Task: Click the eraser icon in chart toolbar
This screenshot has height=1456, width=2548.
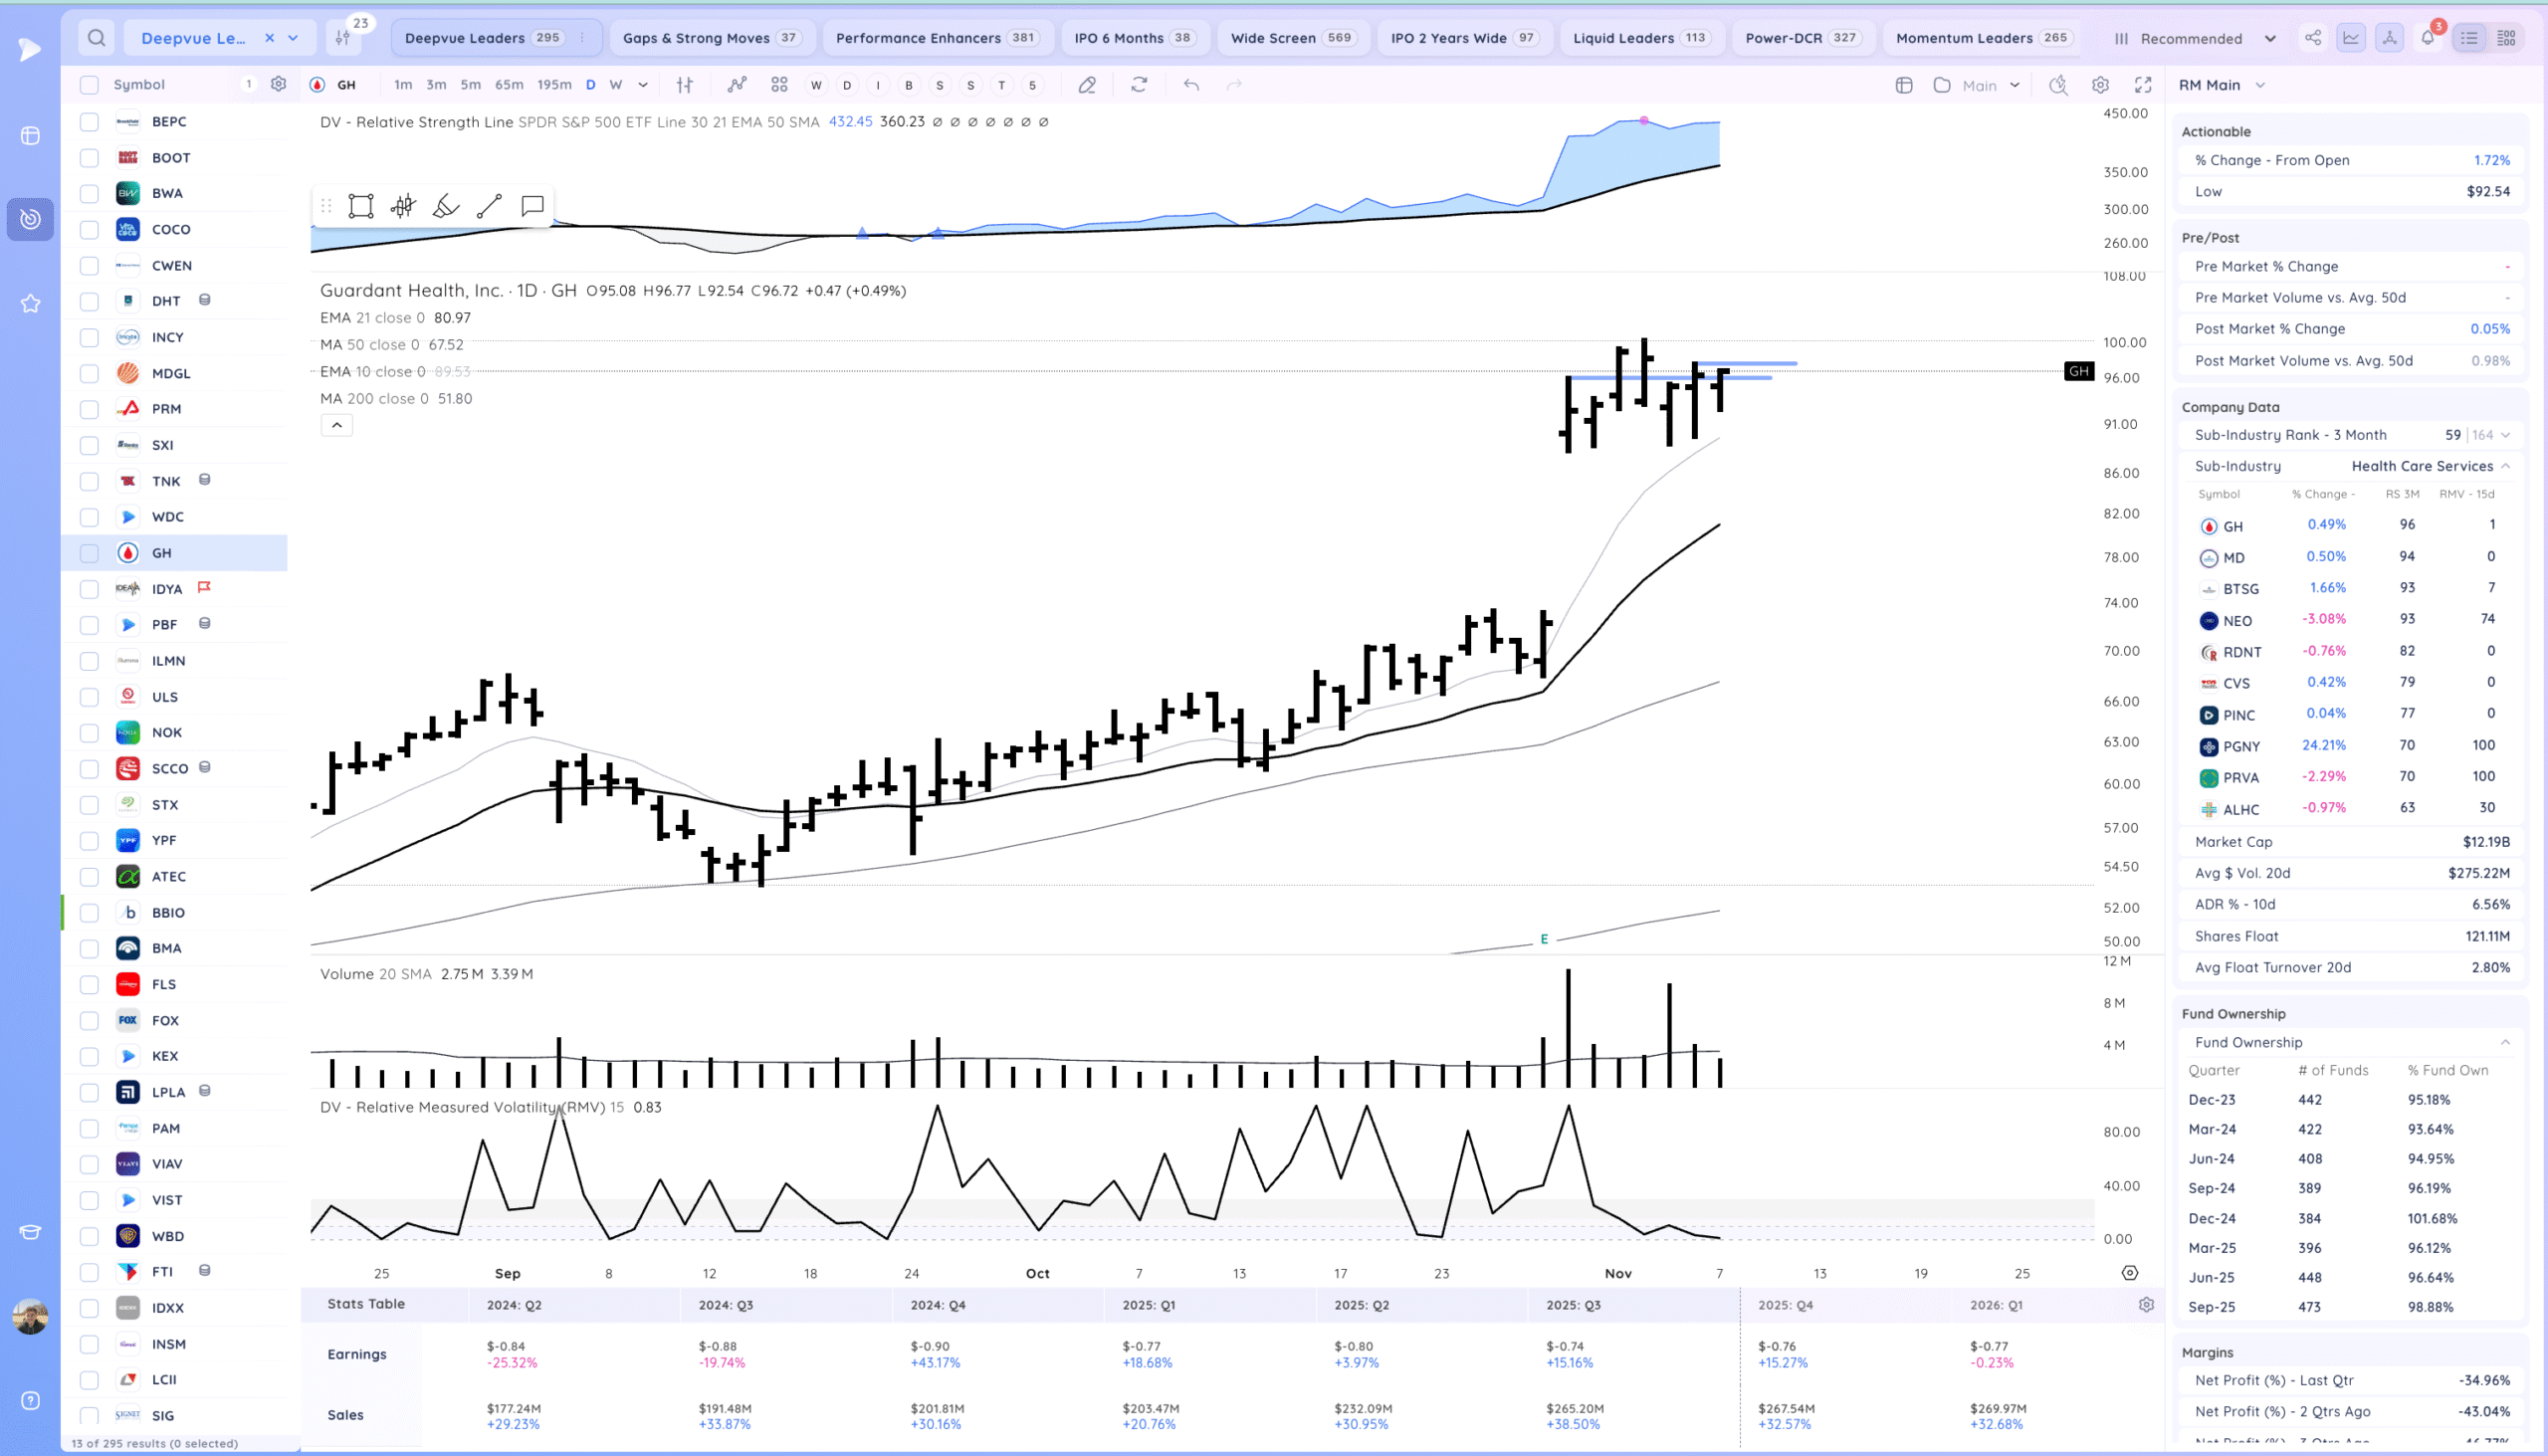Action: [x=1087, y=85]
